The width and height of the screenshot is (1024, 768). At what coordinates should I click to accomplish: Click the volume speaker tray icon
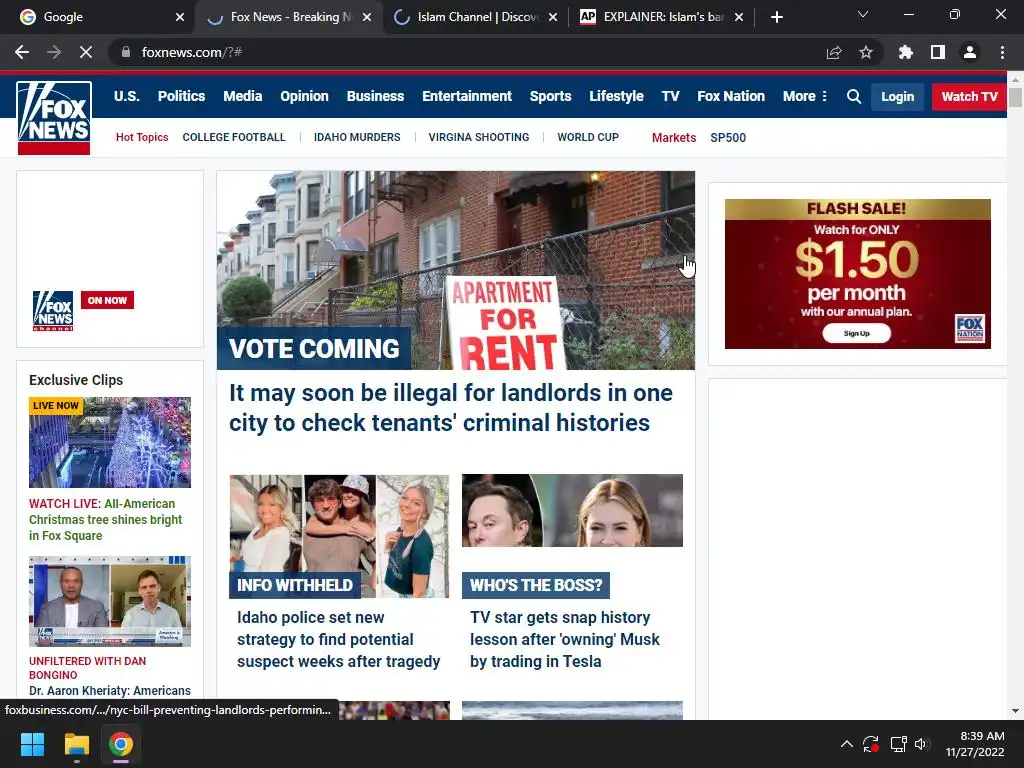(x=921, y=744)
